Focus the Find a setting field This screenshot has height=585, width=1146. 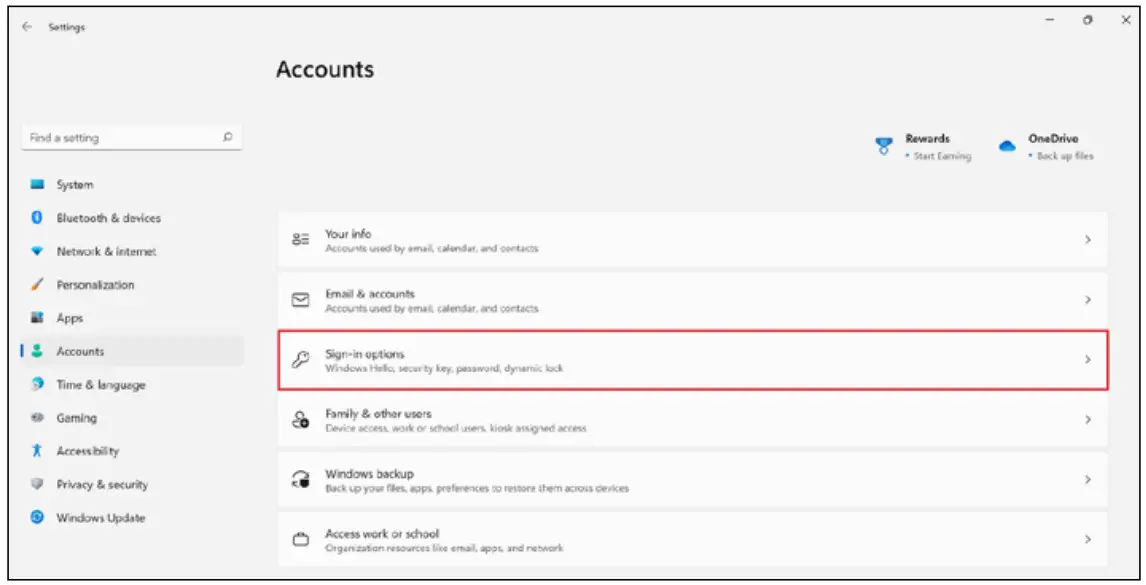coord(120,138)
